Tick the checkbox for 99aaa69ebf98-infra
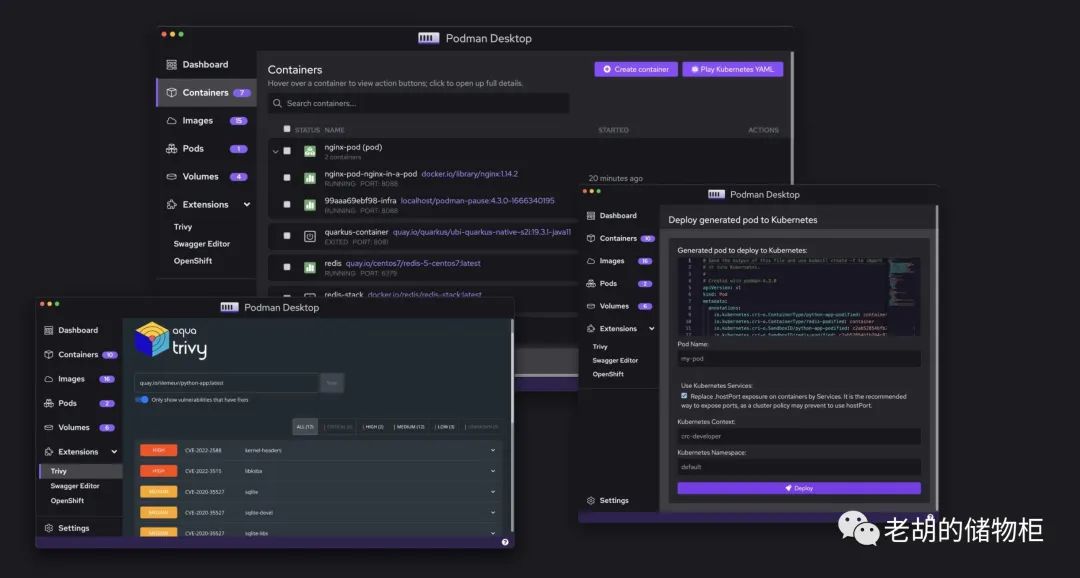Screen dimensions: 1080x578 tap(287, 205)
